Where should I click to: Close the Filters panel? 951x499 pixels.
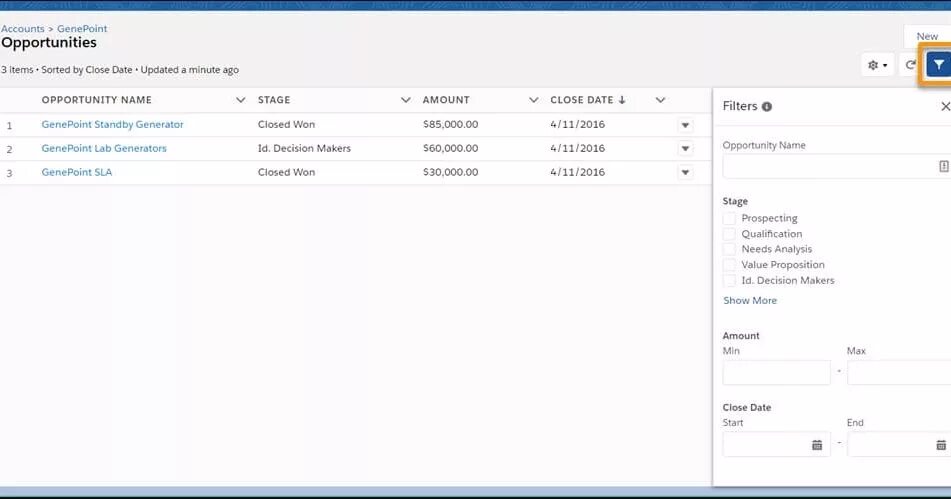[945, 107]
